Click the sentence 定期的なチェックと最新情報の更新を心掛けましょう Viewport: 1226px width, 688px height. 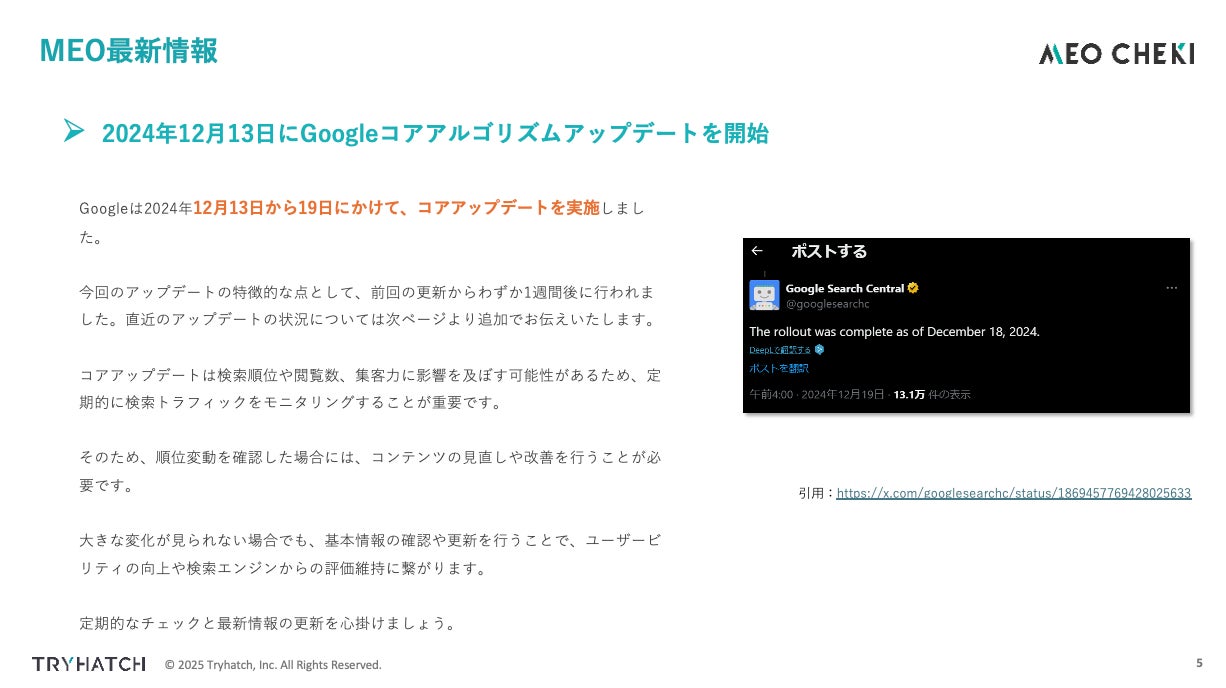tap(267, 623)
